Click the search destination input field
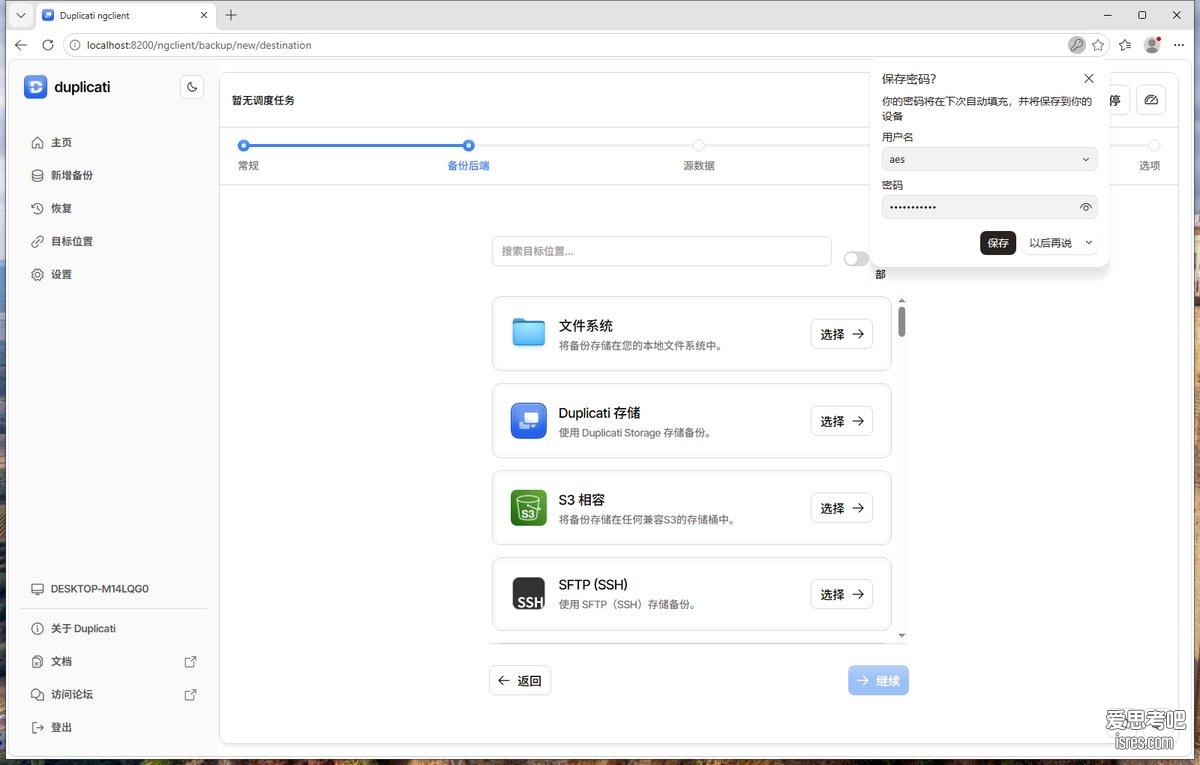This screenshot has height=765, width=1200. coord(661,251)
